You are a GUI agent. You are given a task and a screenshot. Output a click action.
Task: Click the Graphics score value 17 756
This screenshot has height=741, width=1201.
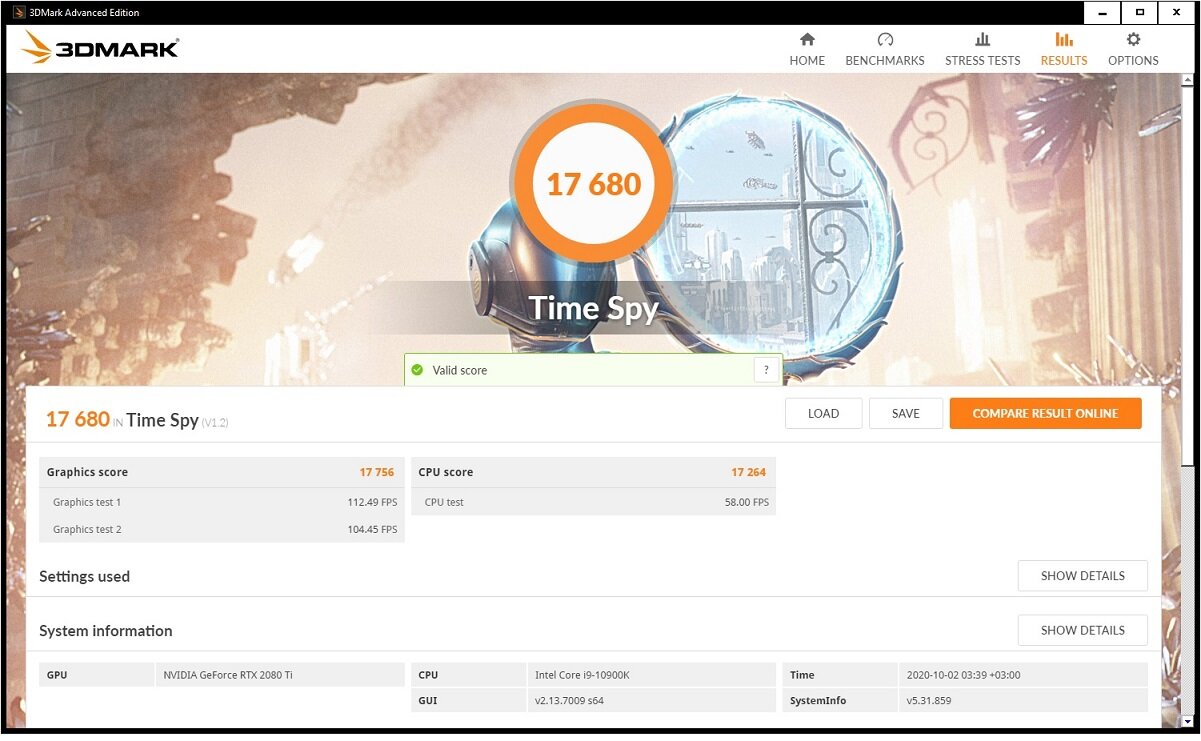tap(377, 472)
